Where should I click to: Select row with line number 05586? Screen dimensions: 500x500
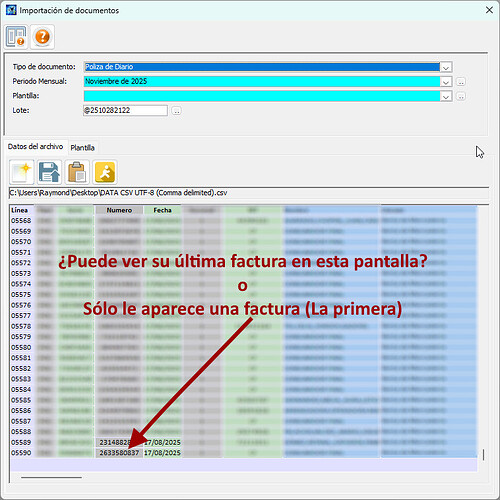pyautogui.click(x=243, y=411)
